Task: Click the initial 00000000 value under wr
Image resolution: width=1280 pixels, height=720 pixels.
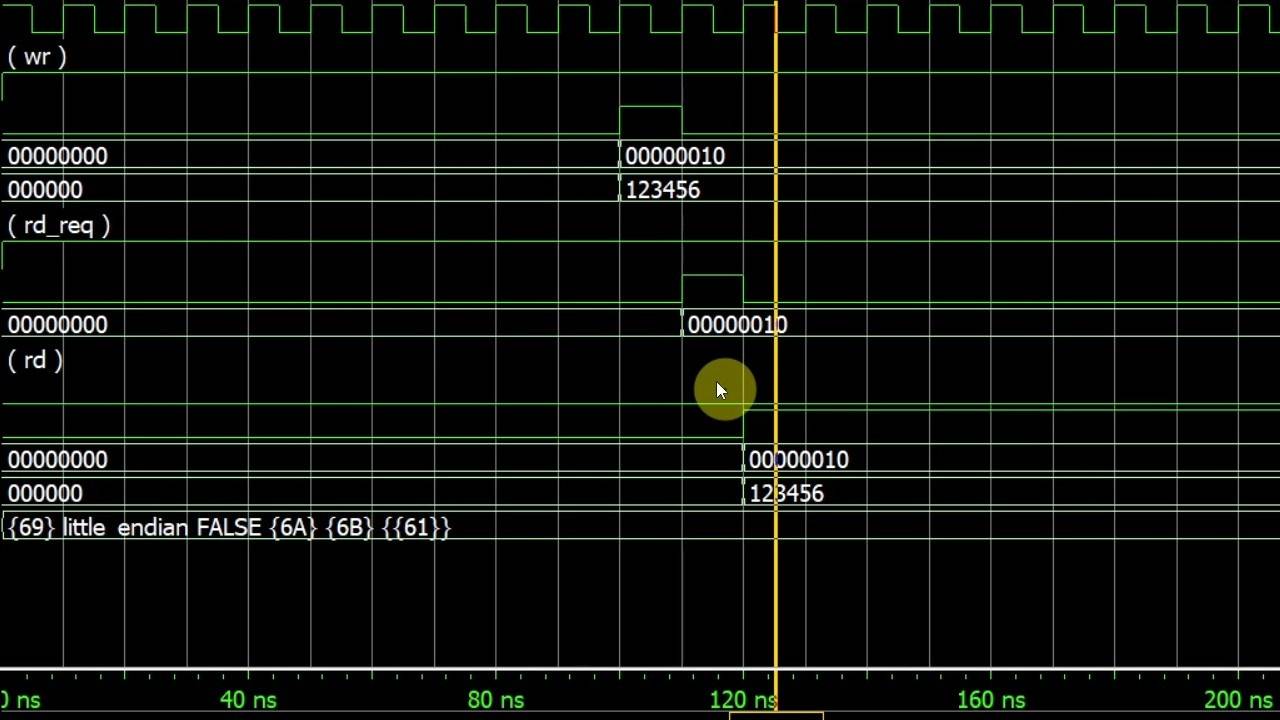Action: click(57, 156)
